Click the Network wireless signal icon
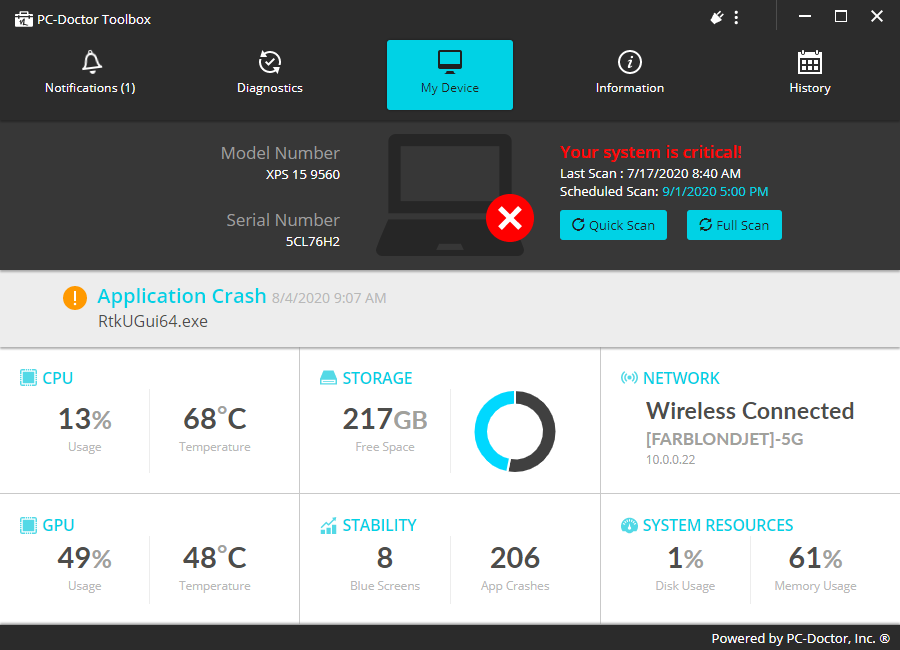This screenshot has height=650, width=900. [629, 378]
